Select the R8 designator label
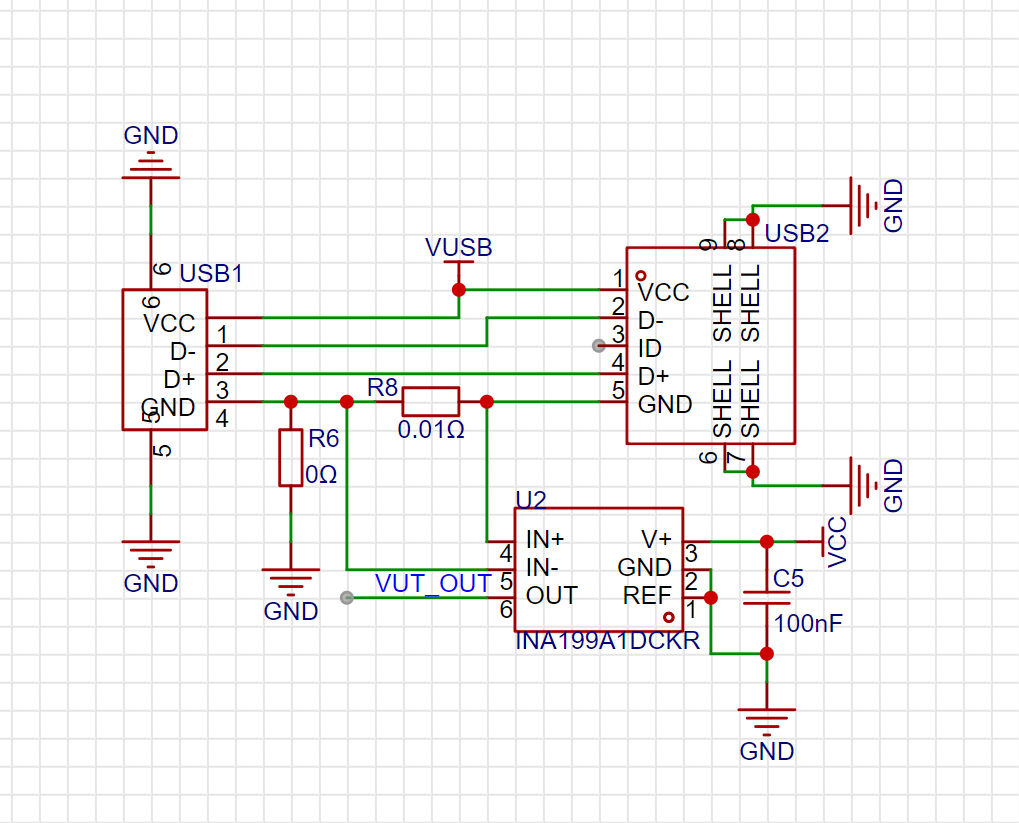The height and width of the screenshot is (823, 1019). [x=382, y=387]
